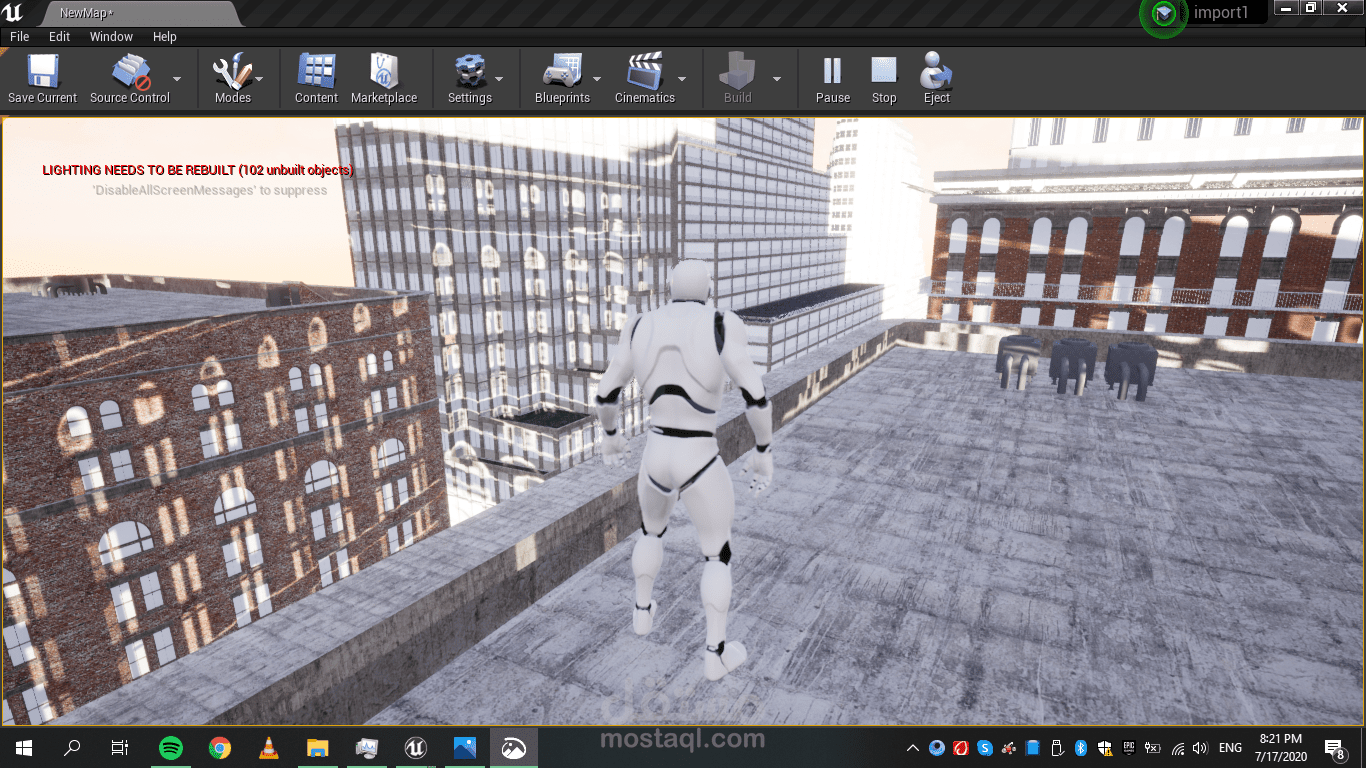The height and width of the screenshot is (768, 1366).
Task: Open the Windows Start menu
Action: [24, 747]
